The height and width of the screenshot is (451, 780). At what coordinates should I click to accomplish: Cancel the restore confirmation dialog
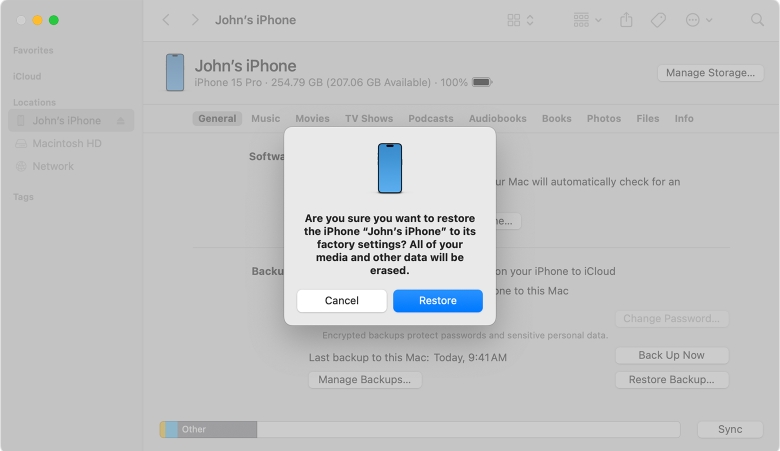341,300
